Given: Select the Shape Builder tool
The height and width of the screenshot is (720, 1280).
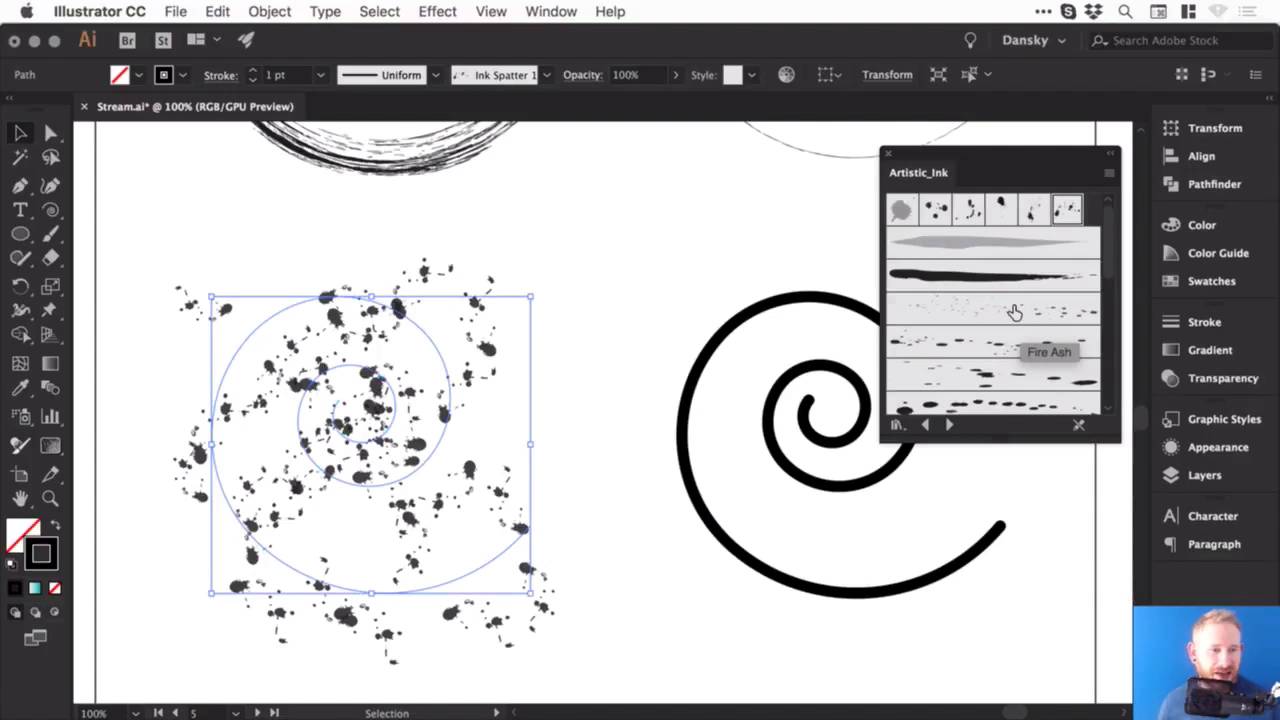Looking at the screenshot, I should 20,335.
